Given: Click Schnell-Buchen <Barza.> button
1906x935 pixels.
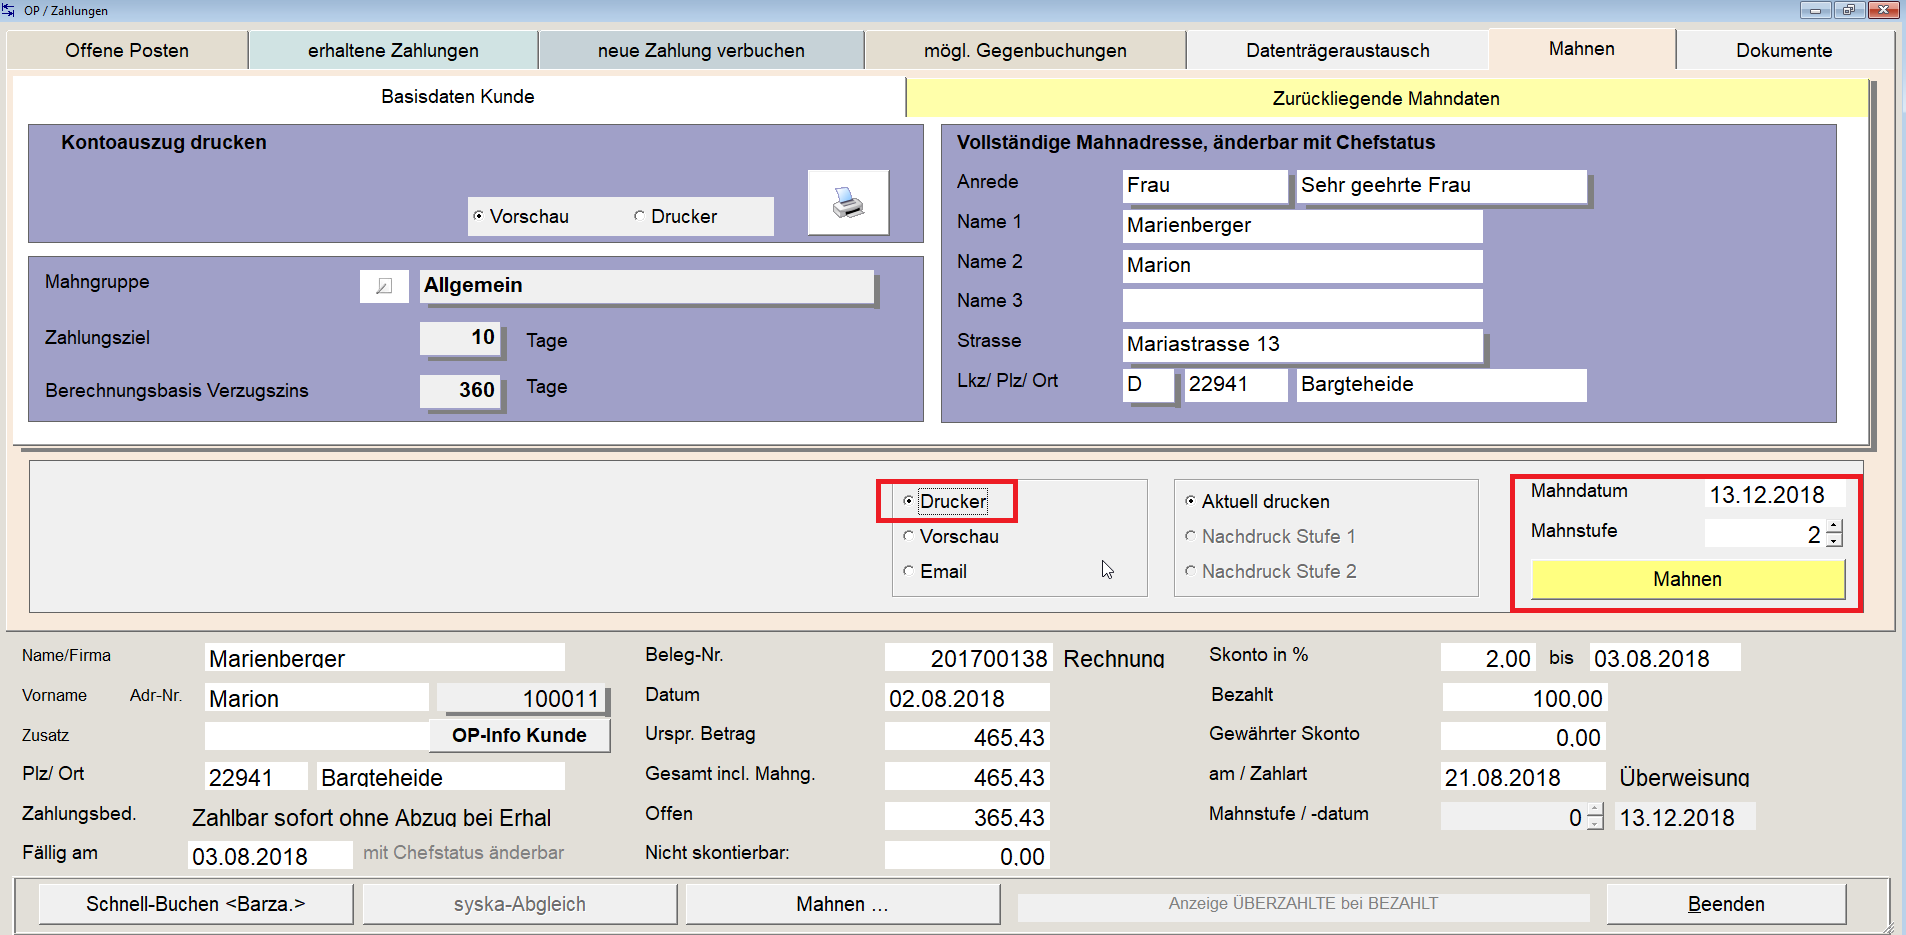Looking at the screenshot, I should (196, 904).
